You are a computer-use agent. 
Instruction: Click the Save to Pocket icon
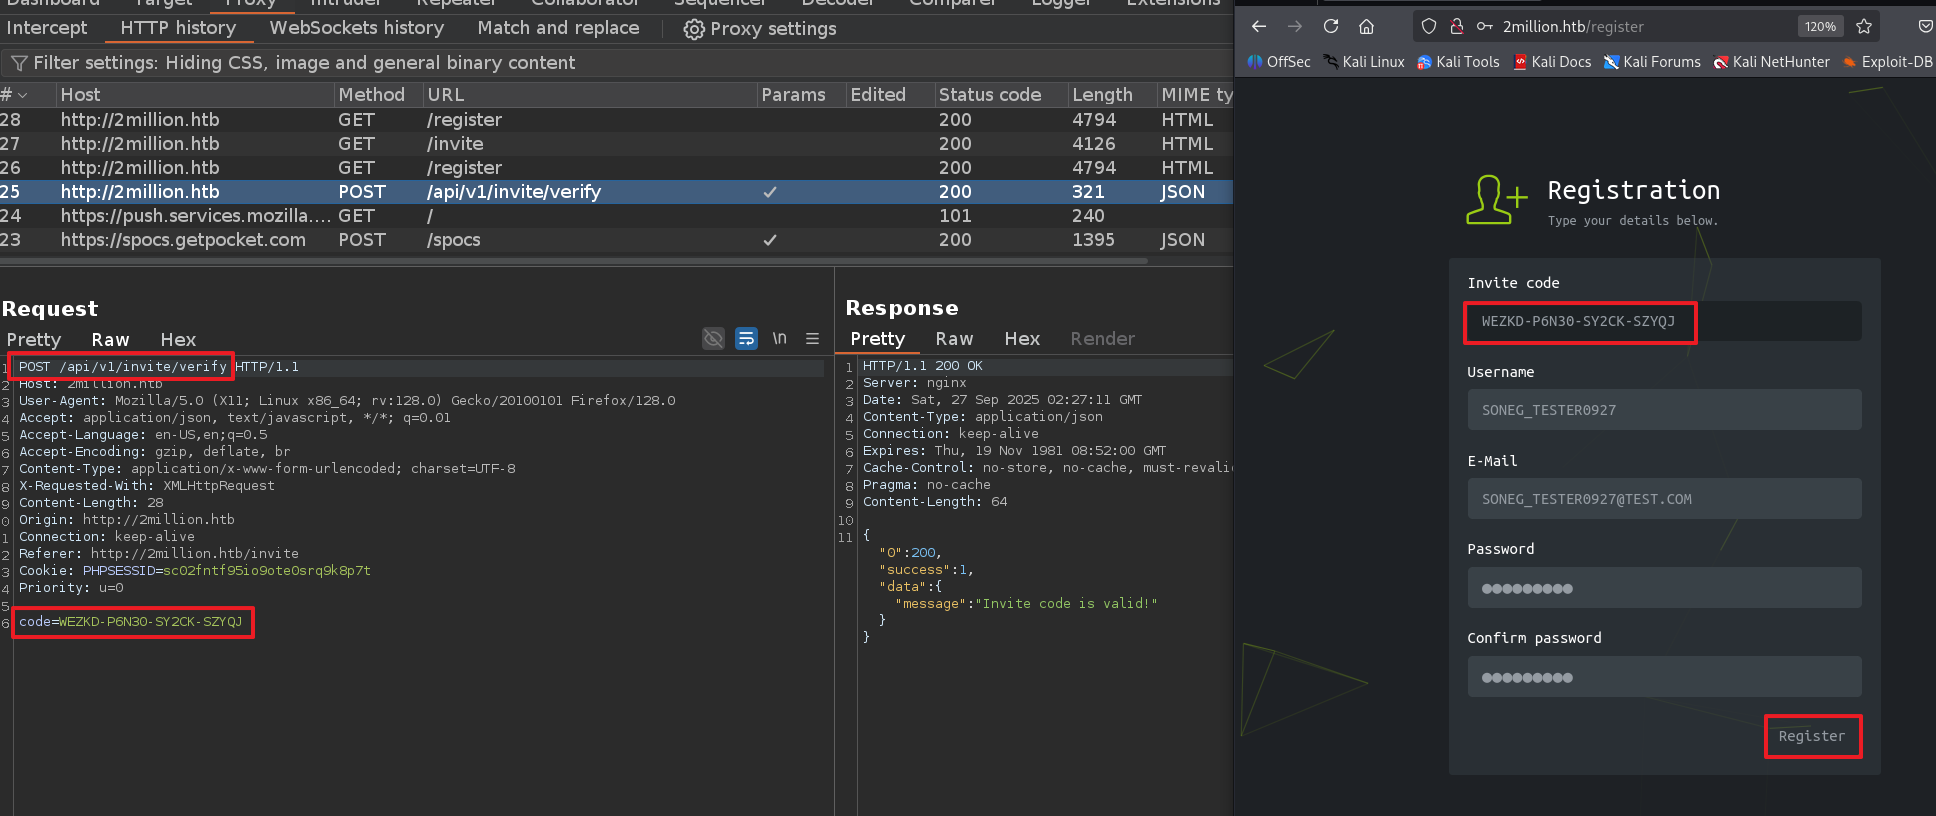(1925, 27)
